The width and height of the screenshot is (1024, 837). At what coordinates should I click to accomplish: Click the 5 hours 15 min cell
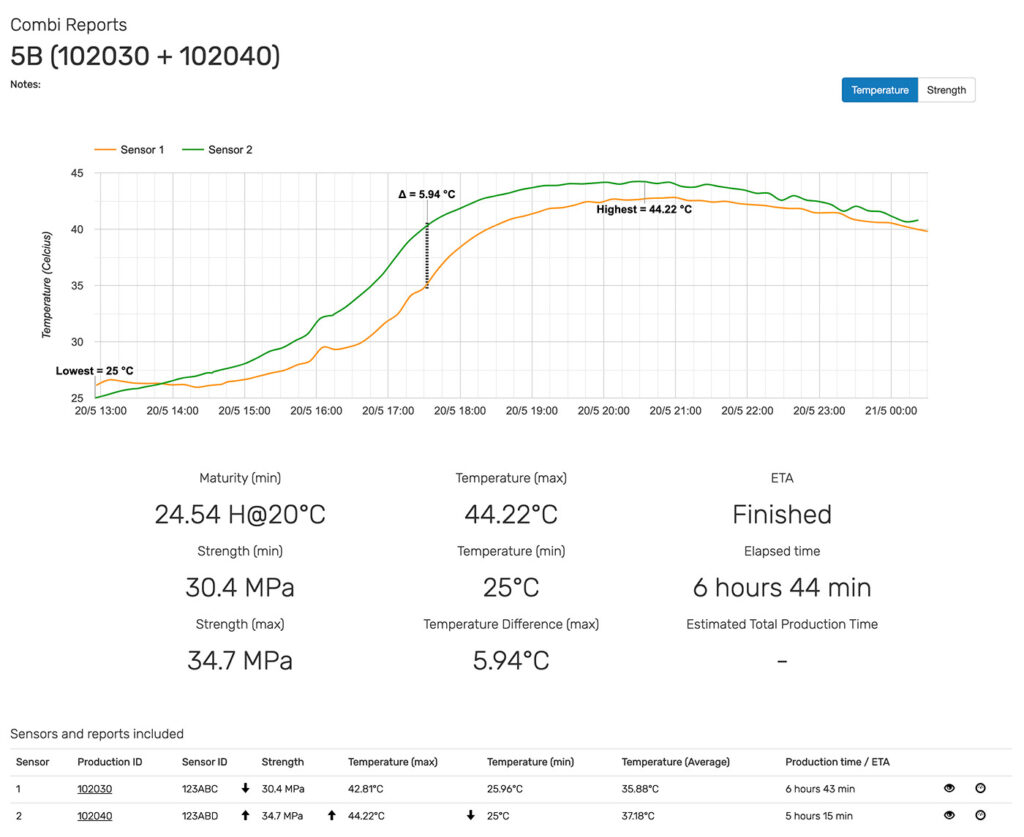[x=819, y=815]
